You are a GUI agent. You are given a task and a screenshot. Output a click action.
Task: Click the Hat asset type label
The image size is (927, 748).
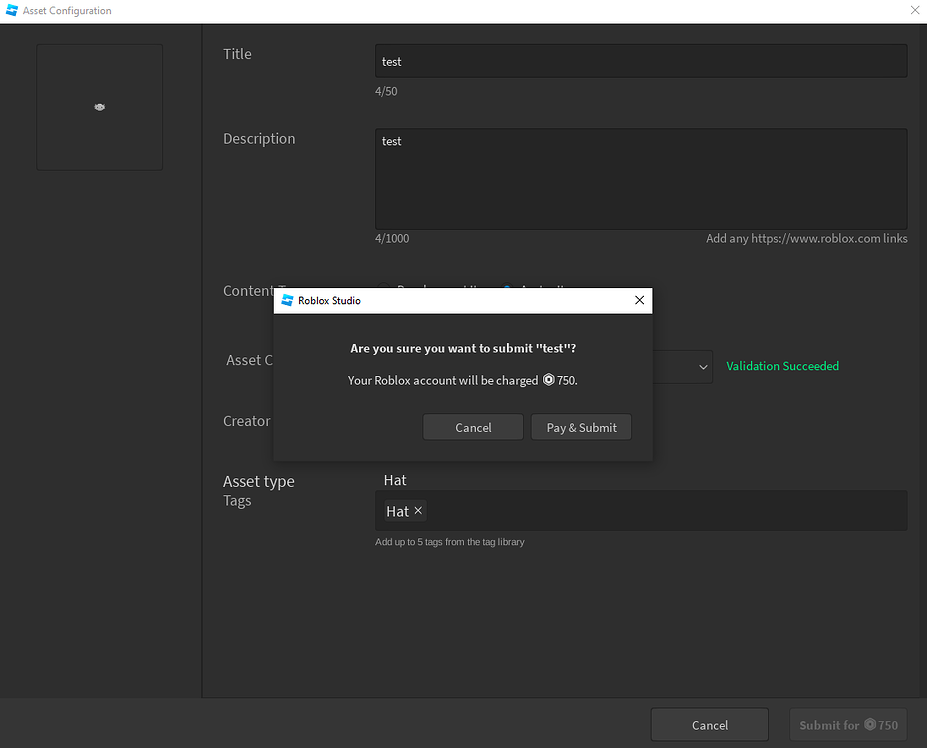point(394,480)
